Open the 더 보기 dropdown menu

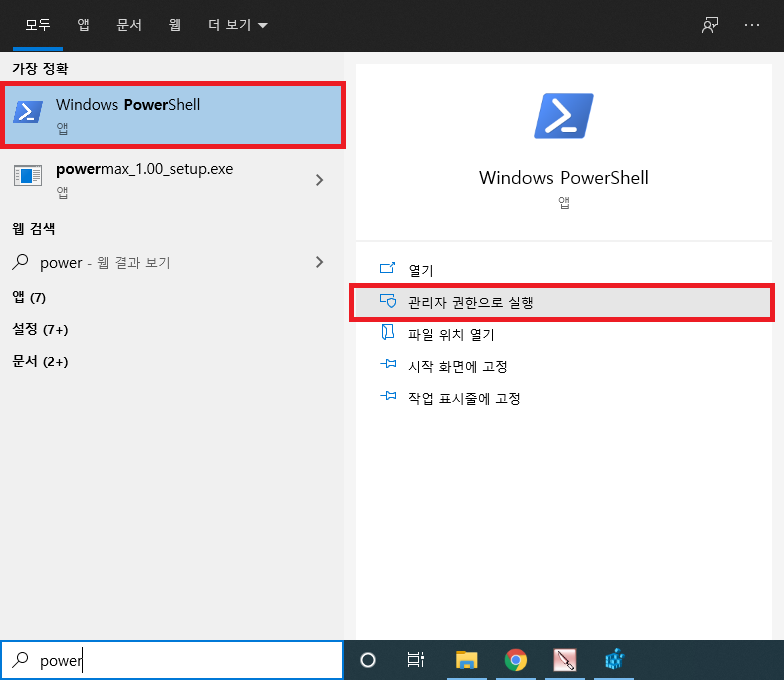(238, 24)
